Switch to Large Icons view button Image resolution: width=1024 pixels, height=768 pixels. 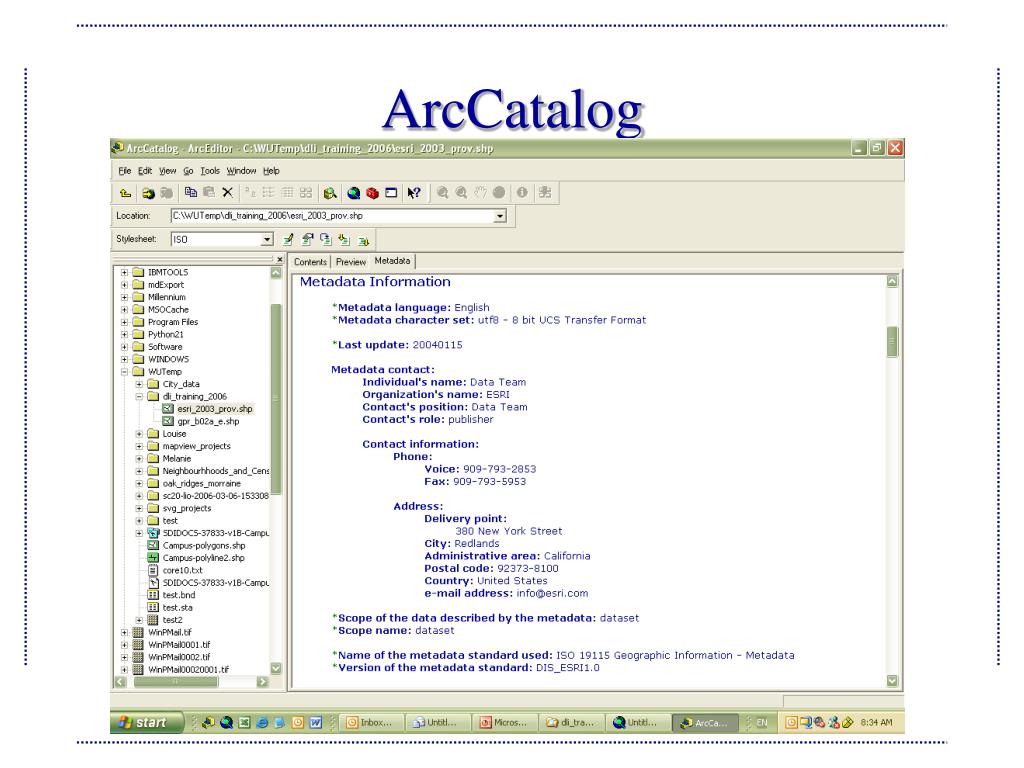(x=251, y=192)
